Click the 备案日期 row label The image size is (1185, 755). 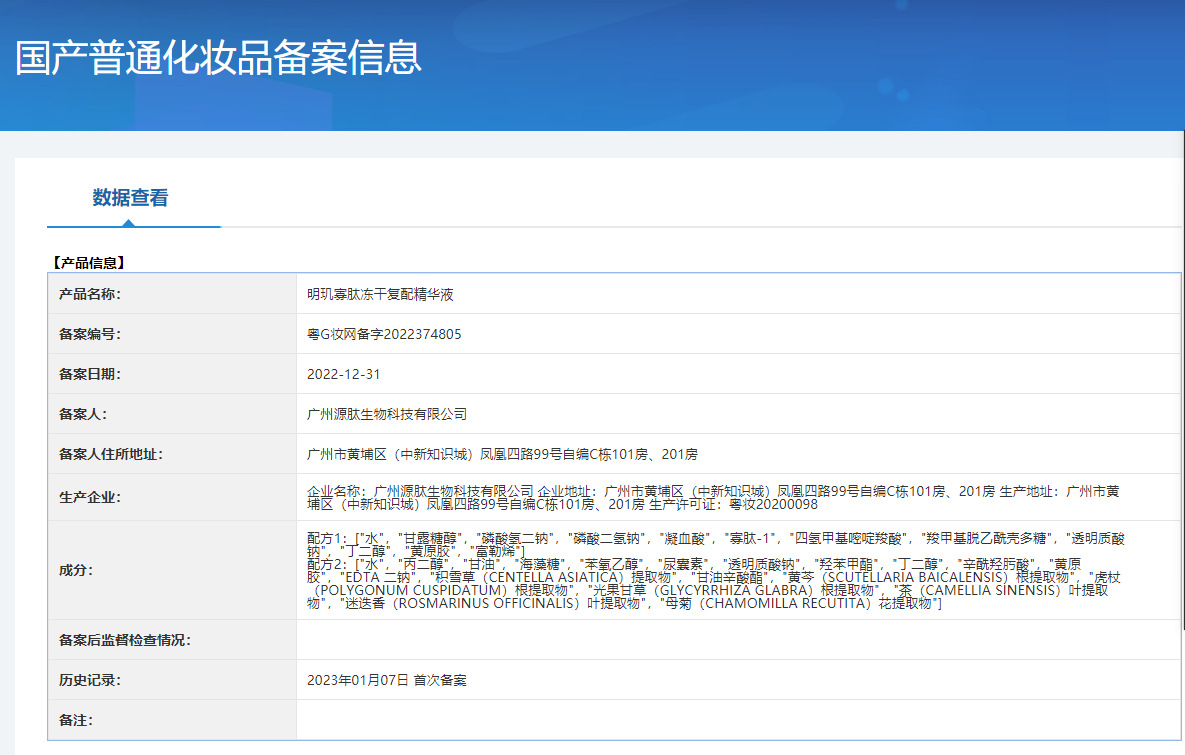(x=90, y=374)
